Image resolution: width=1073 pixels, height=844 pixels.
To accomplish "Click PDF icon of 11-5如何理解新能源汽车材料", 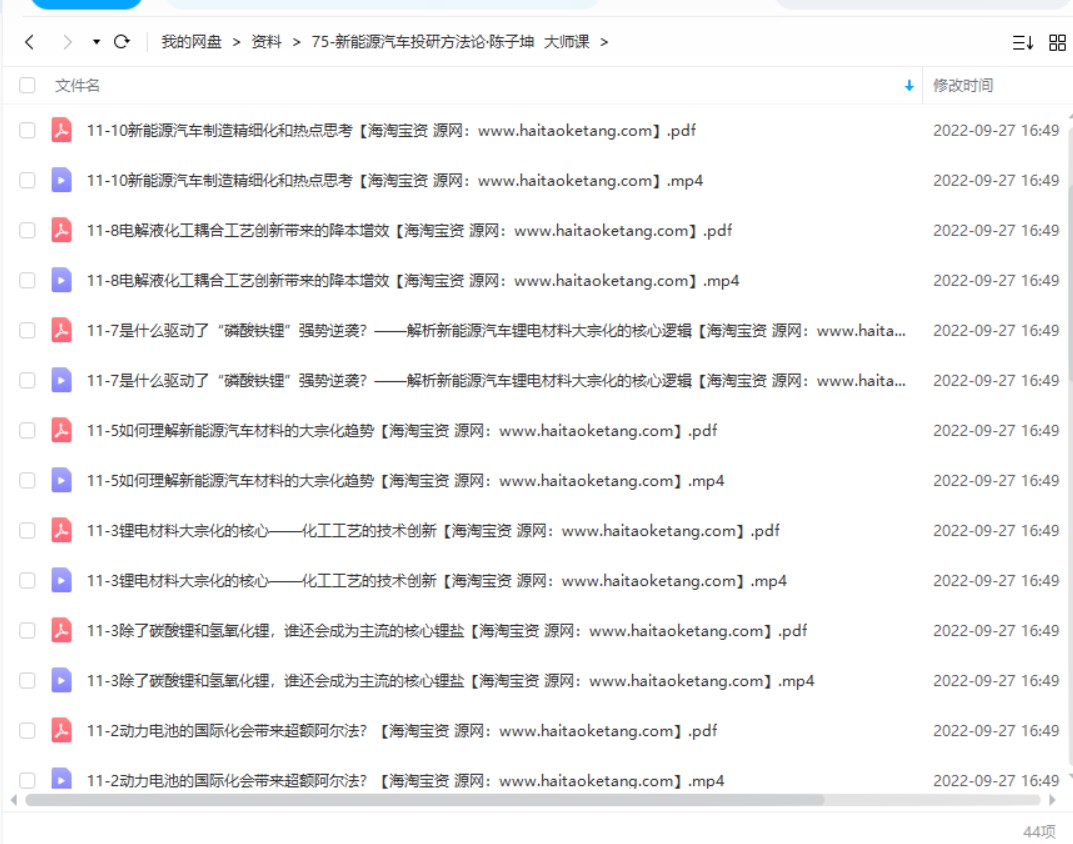I will pos(62,430).
